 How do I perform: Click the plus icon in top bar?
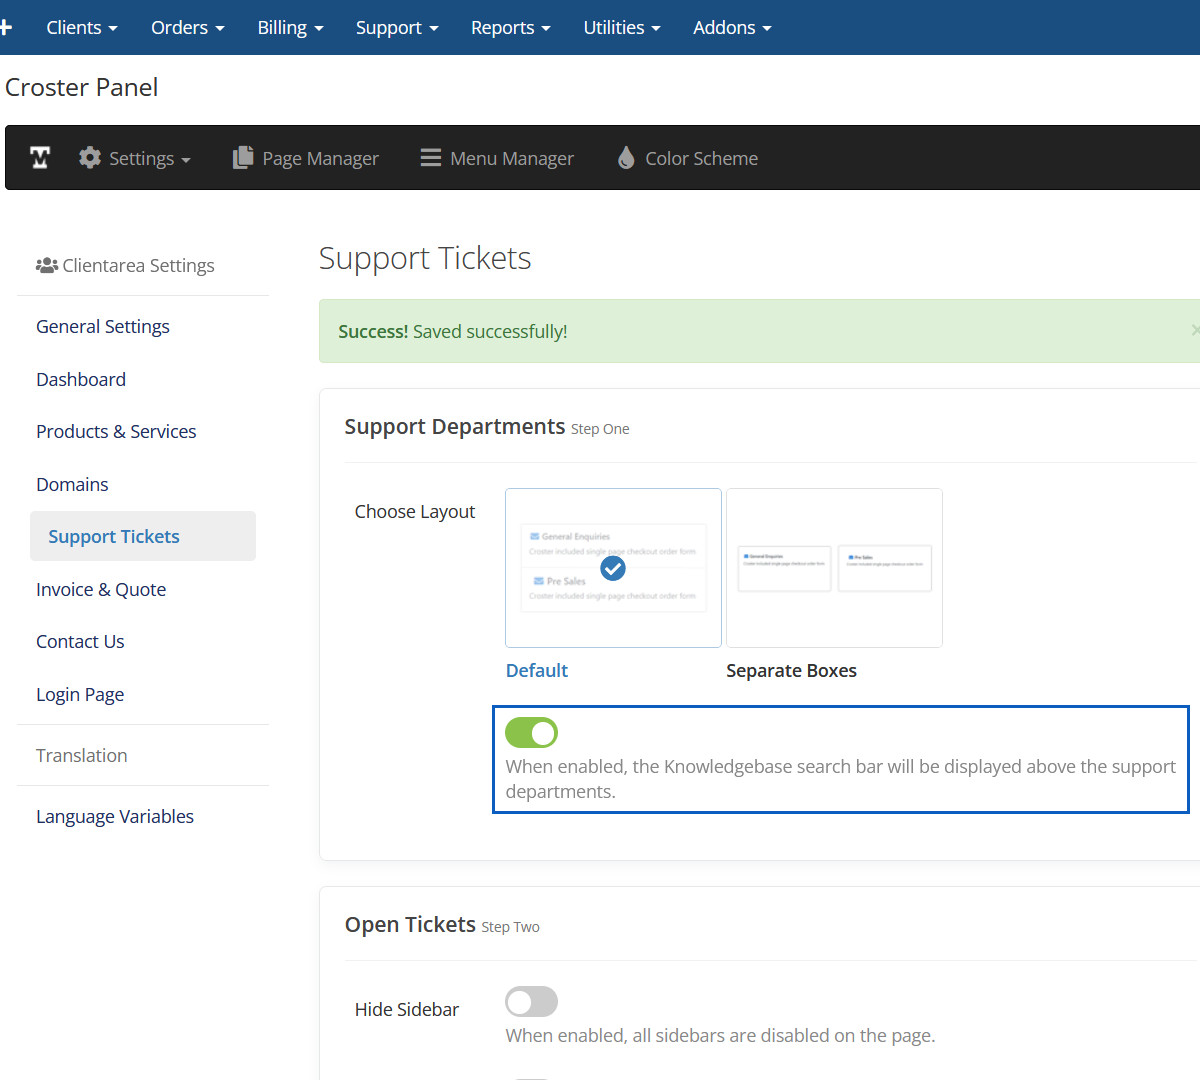click(x=5, y=27)
